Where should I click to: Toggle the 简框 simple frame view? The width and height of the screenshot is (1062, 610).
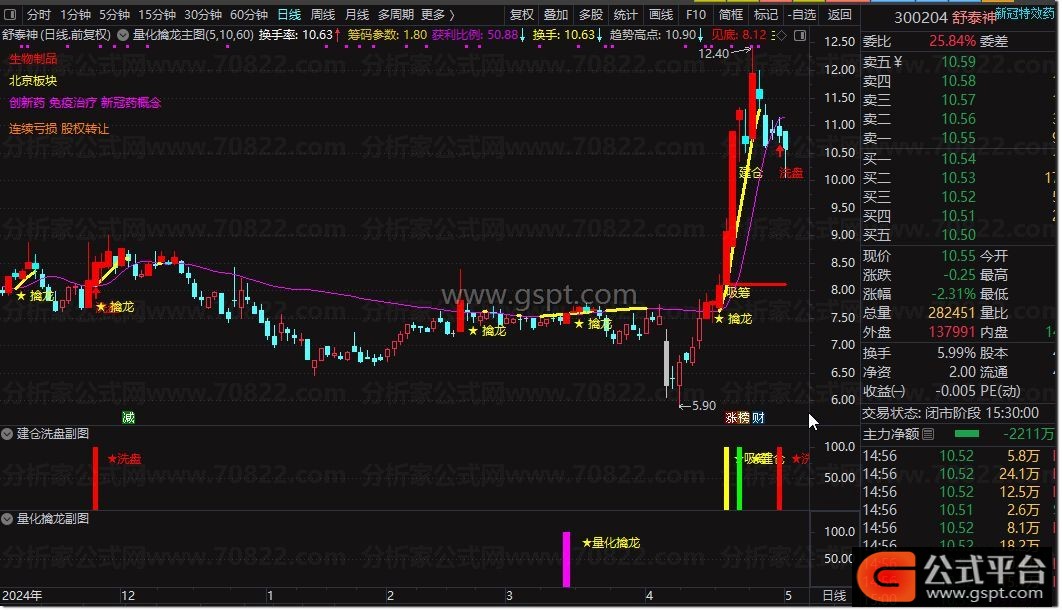point(731,14)
